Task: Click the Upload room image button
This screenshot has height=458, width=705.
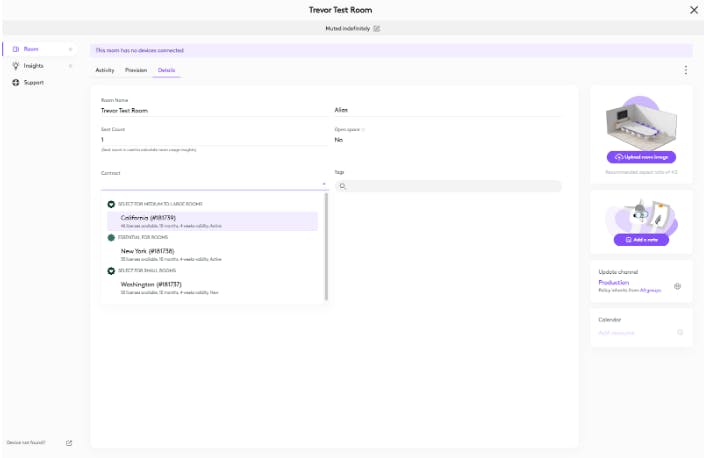Action: click(x=641, y=157)
